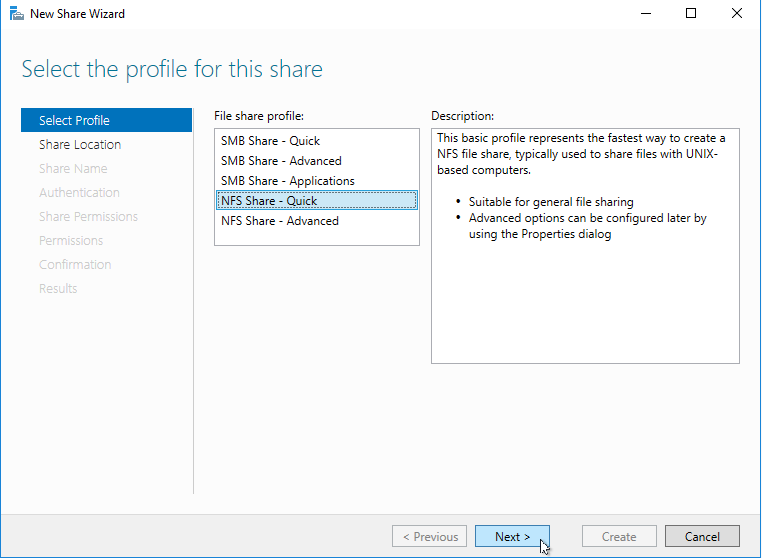The width and height of the screenshot is (762, 558).
Task: Click the Previous button
Action: [x=430, y=536]
